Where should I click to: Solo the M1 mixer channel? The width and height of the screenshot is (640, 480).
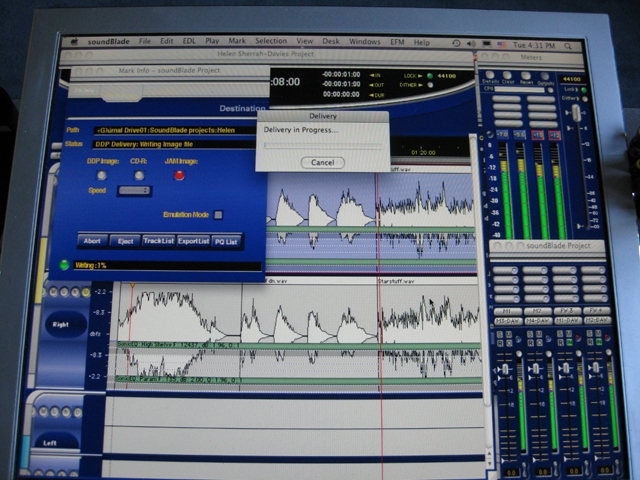[500, 334]
